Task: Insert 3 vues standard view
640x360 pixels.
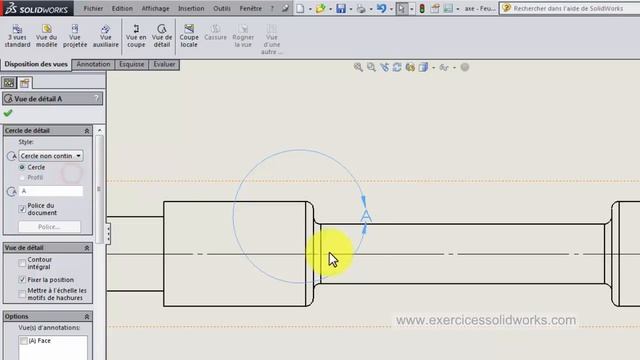Action: [x=18, y=36]
